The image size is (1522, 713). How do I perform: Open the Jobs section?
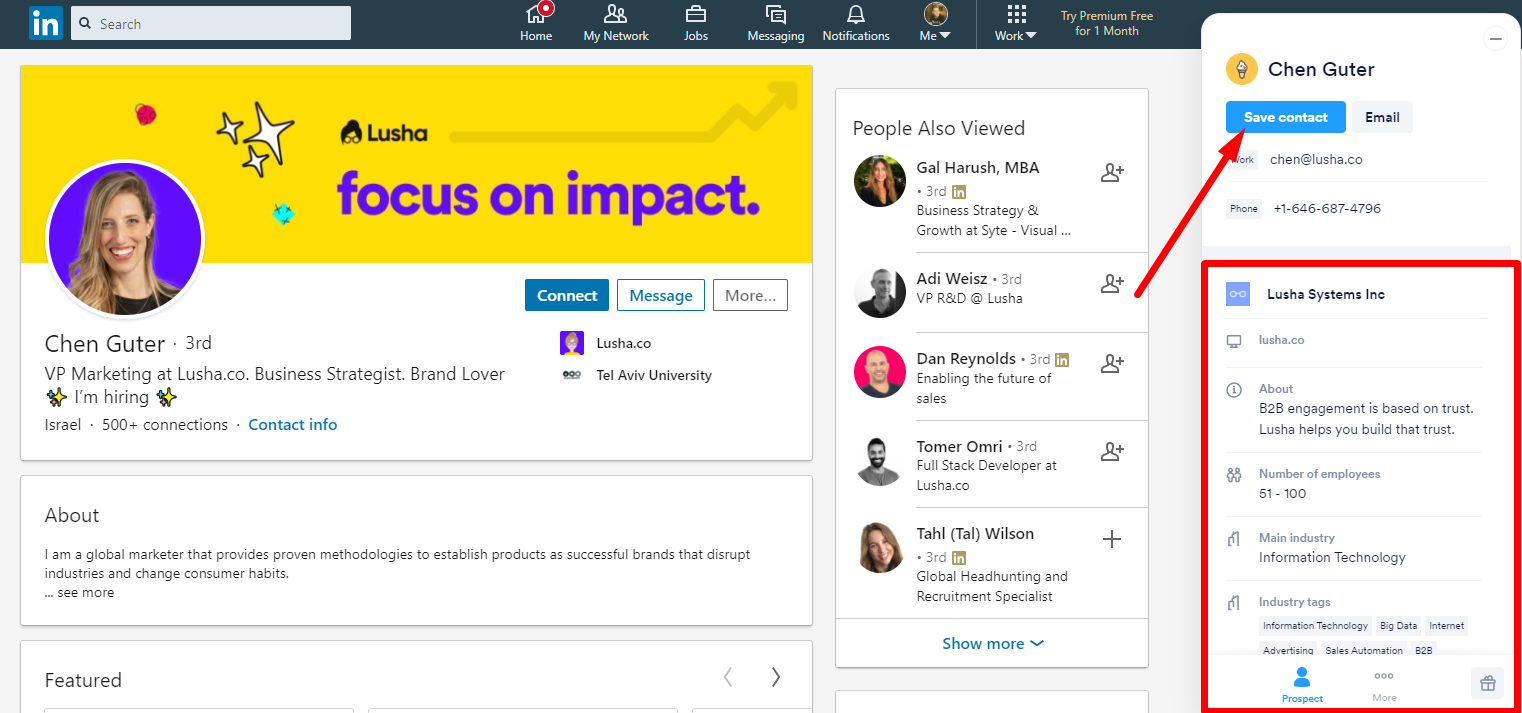(x=695, y=22)
